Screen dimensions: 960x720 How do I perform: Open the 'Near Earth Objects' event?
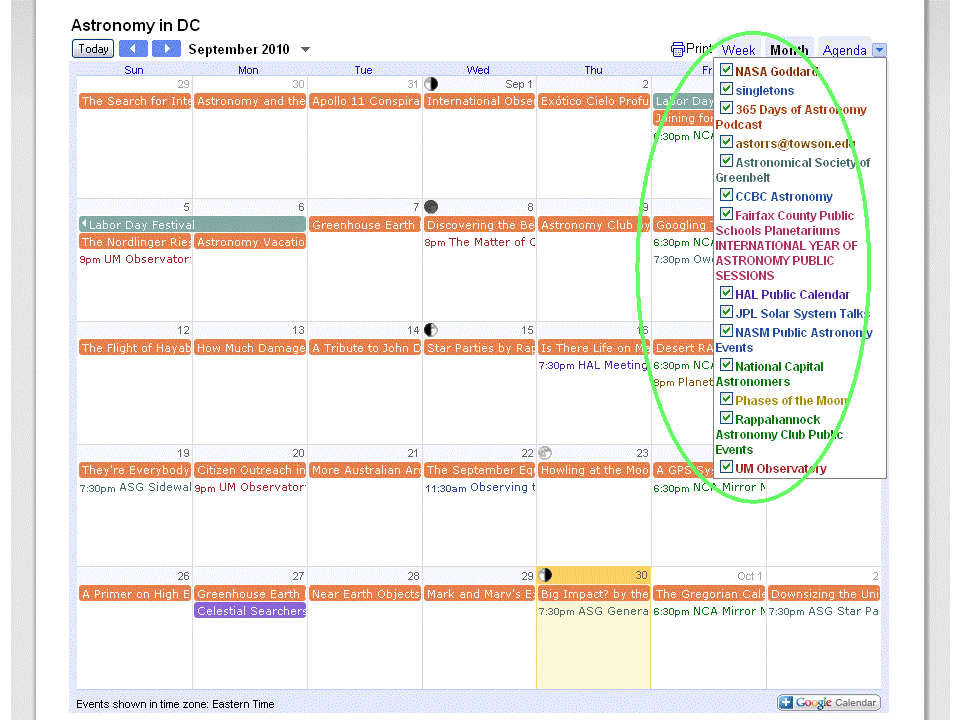point(365,593)
